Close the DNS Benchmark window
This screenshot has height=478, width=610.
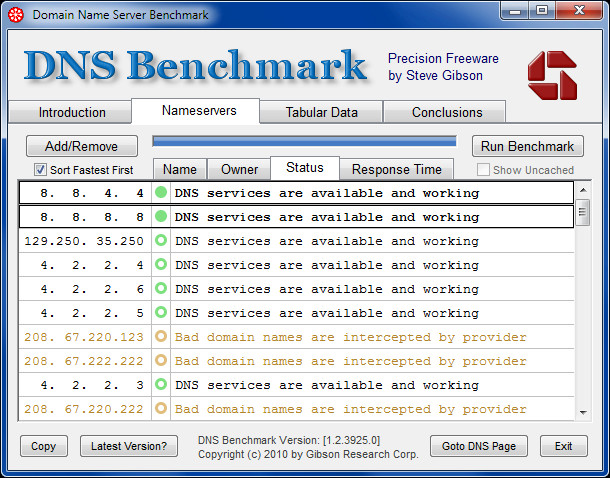pyautogui.click(x=580, y=11)
